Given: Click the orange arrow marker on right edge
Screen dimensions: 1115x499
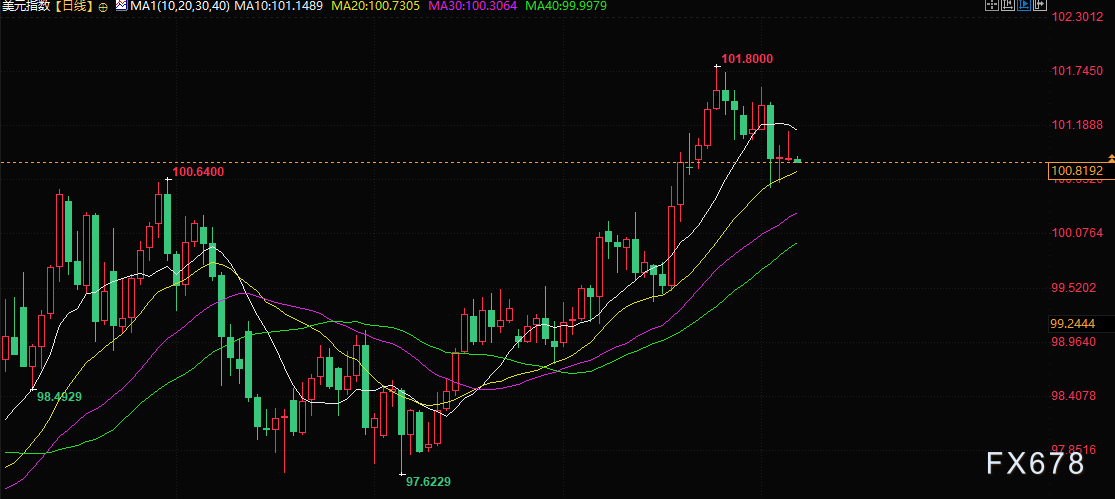Looking at the screenshot, I should click(x=1111, y=156).
